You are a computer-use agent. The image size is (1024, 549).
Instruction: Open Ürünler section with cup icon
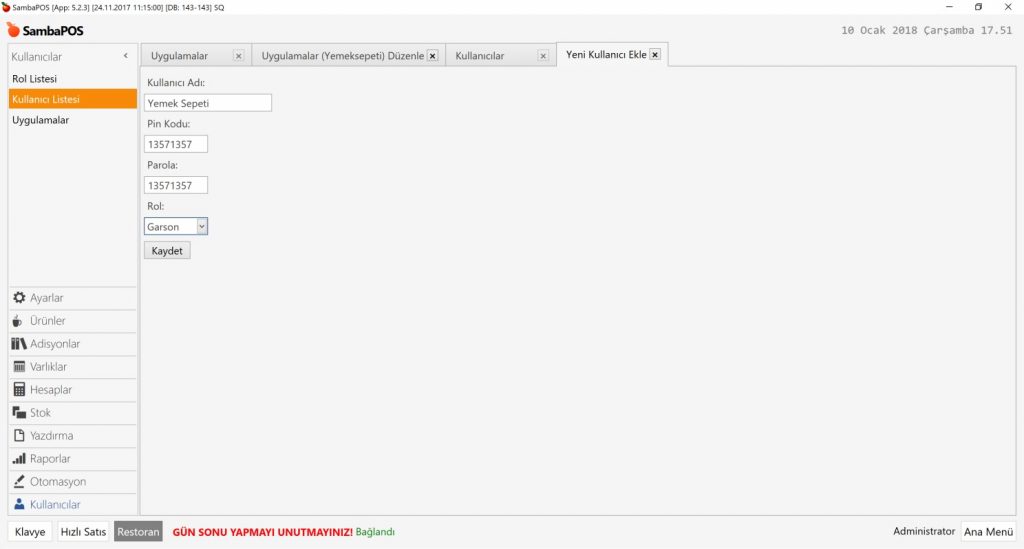tap(47, 321)
